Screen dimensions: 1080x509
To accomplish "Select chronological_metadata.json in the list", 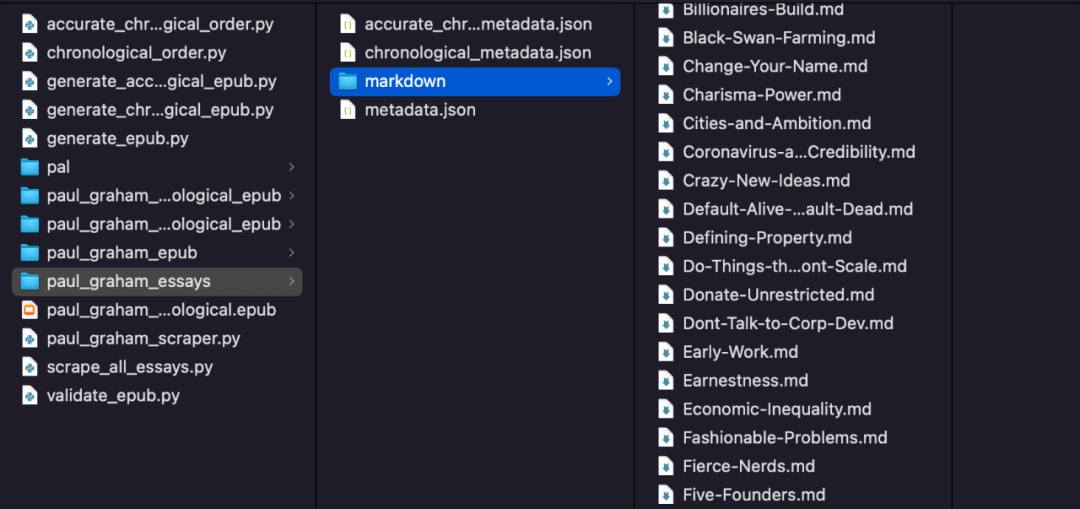I will [x=475, y=53].
